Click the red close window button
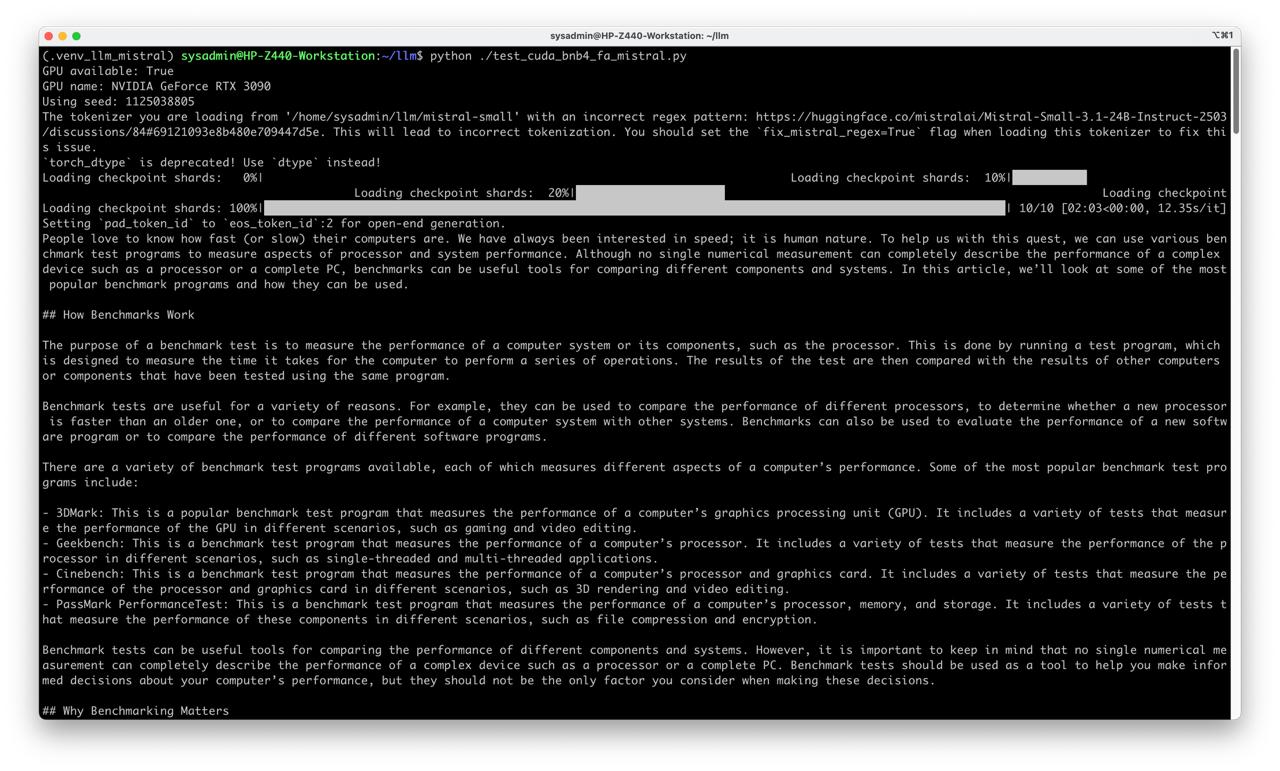Image resolution: width=1280 pixels, height=771 pixels. tap(48, 36)
